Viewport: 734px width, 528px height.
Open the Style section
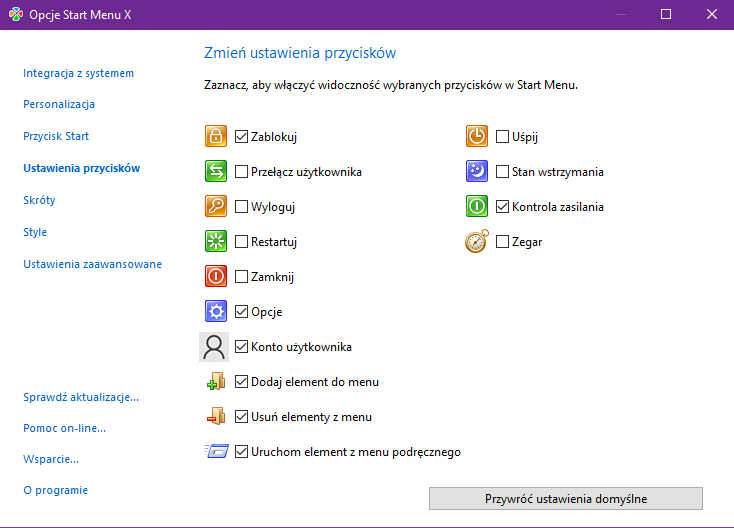click(x=35, y=232)
